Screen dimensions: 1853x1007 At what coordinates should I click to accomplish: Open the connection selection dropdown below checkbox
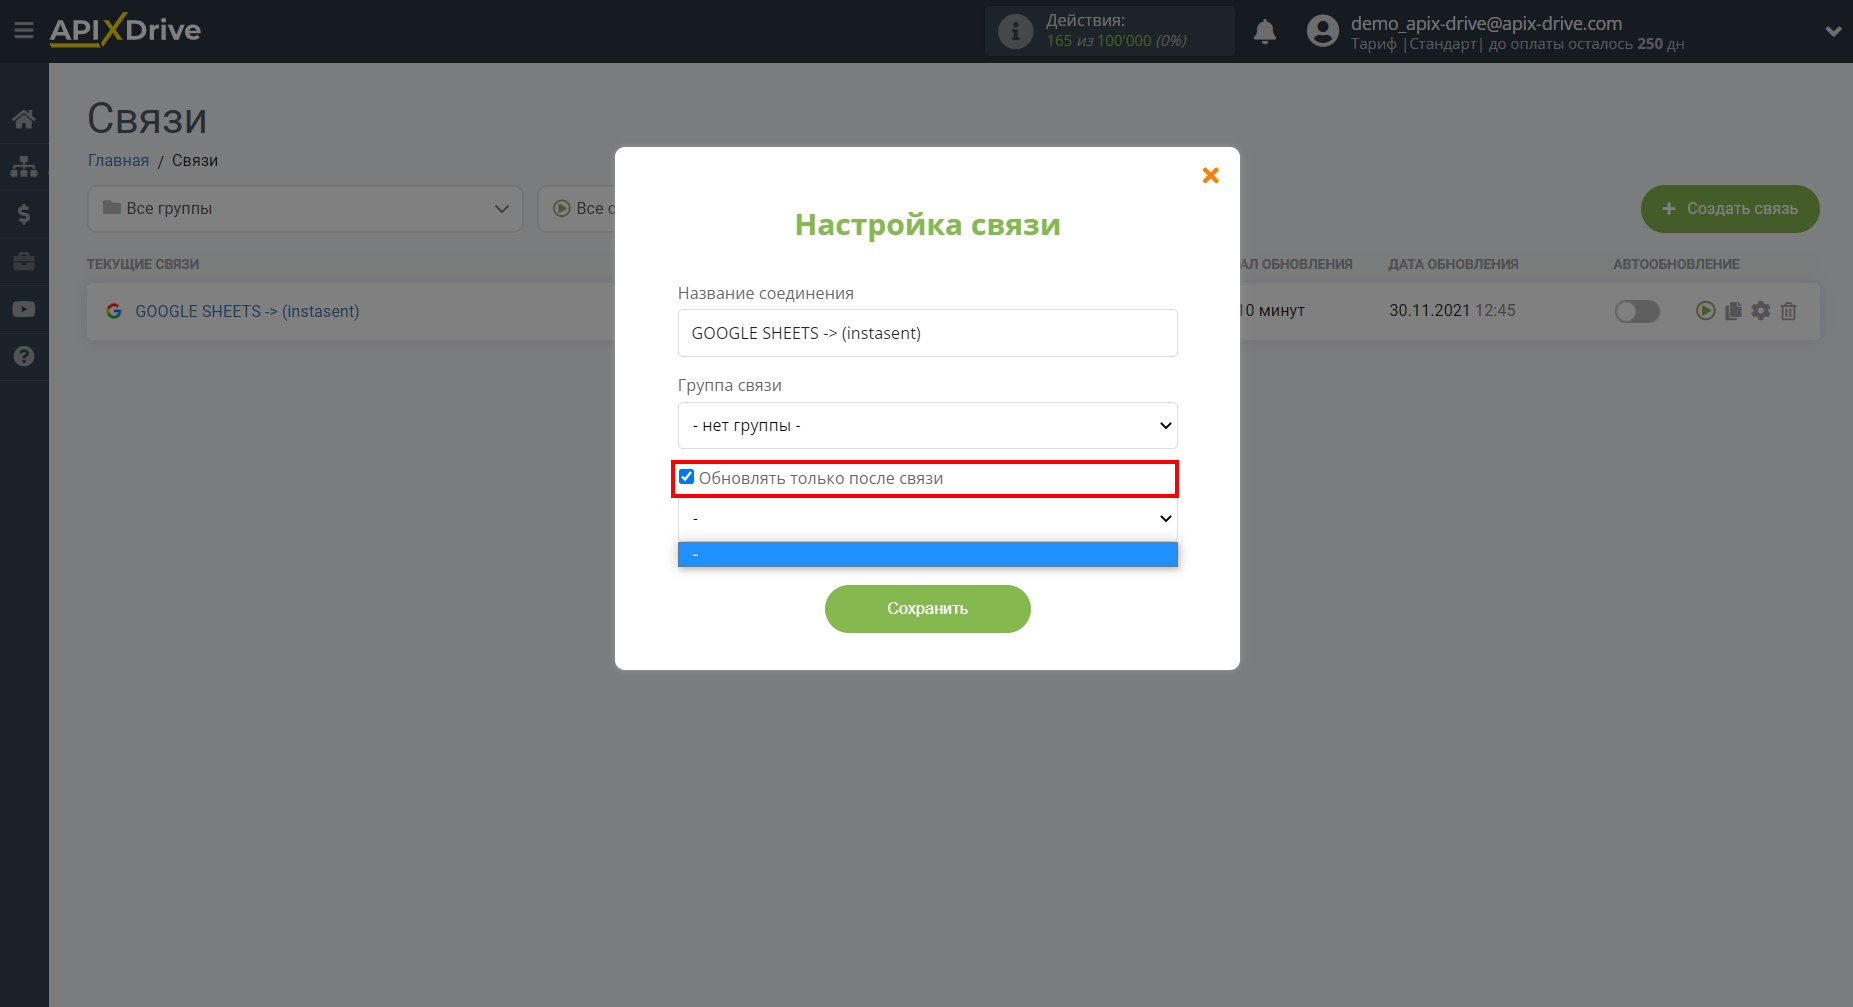[927, 518]
